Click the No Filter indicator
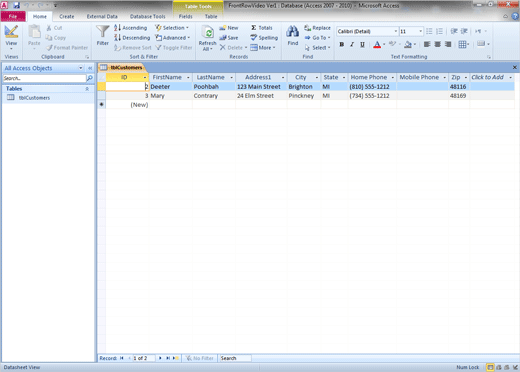The width and height of the screenshot is (520, 372). pos(200,358)
